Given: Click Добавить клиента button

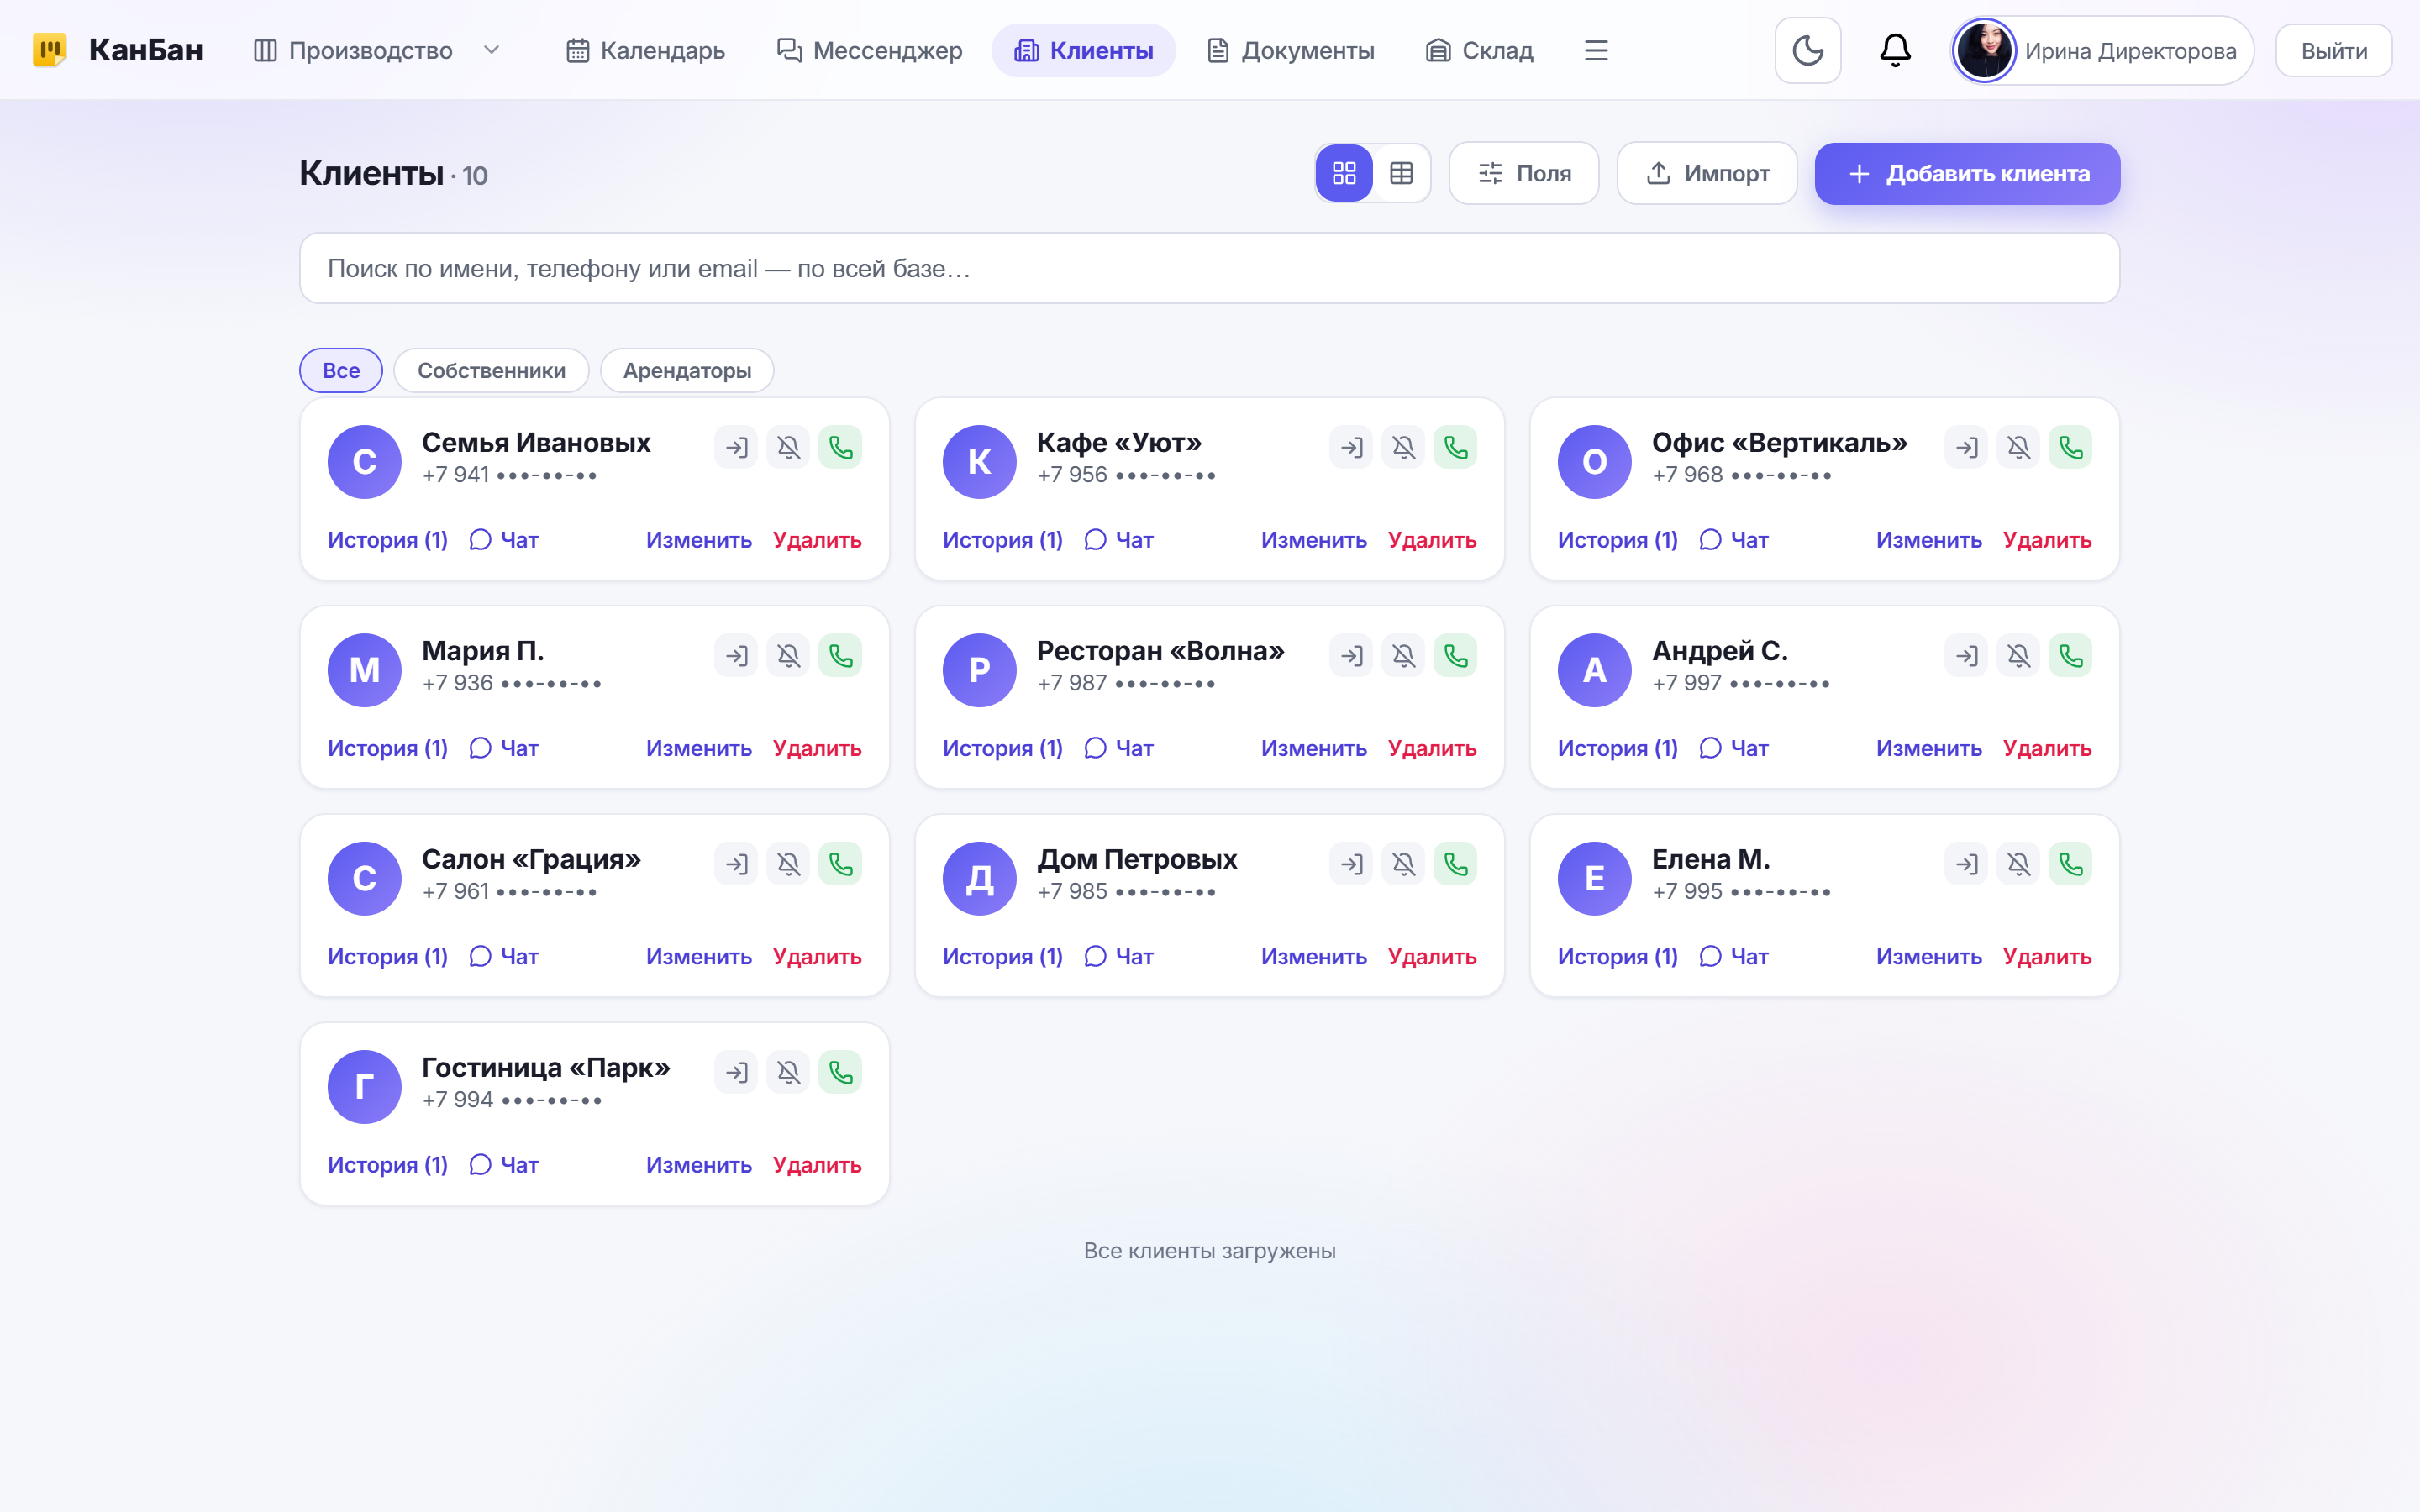Looking at the screenshot, I should (1967, 174).
